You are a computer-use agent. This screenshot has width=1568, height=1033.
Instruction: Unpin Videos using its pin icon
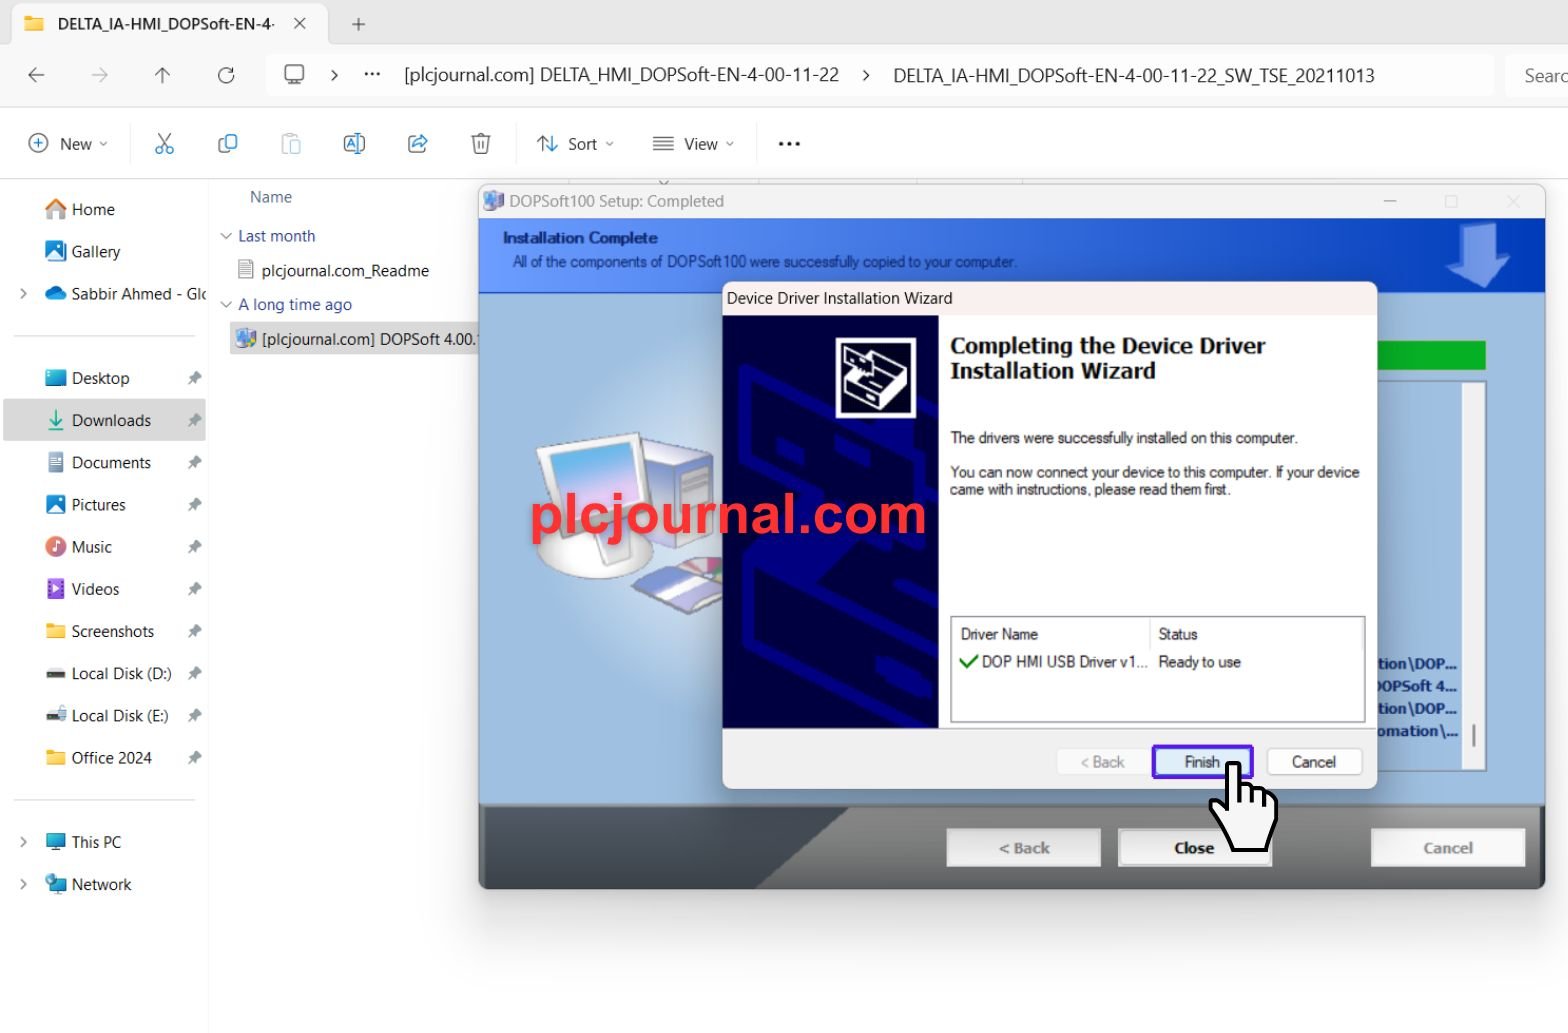coord(194,588)
